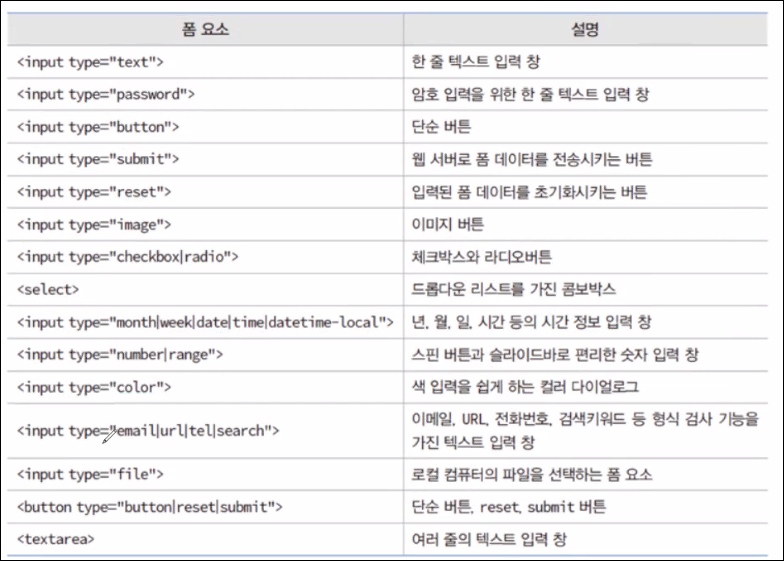Viewport: 784px width, 561px height.
Task: Click '한 줄 텍스트 입력 창' description
Action: click(x=476, y=62)
